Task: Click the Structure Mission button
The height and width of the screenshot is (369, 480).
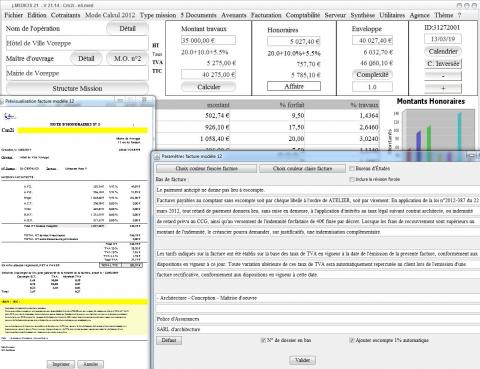Action: (77, 88)
